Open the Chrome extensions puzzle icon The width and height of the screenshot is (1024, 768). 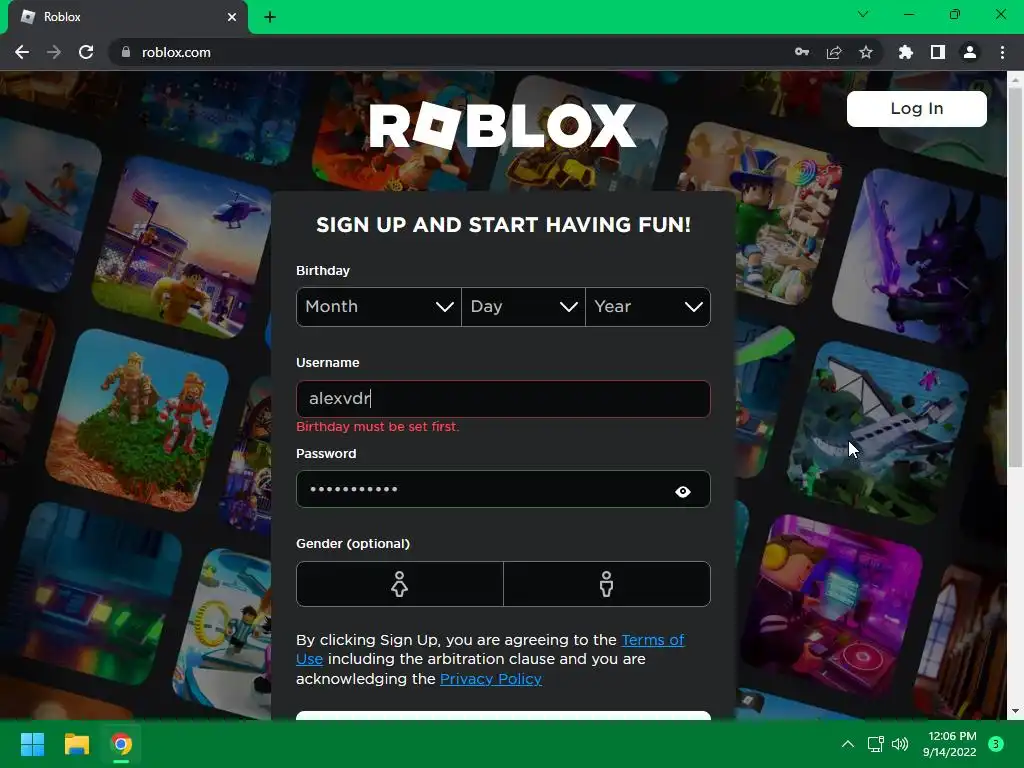pyautogui.click(x=906, y=52)
